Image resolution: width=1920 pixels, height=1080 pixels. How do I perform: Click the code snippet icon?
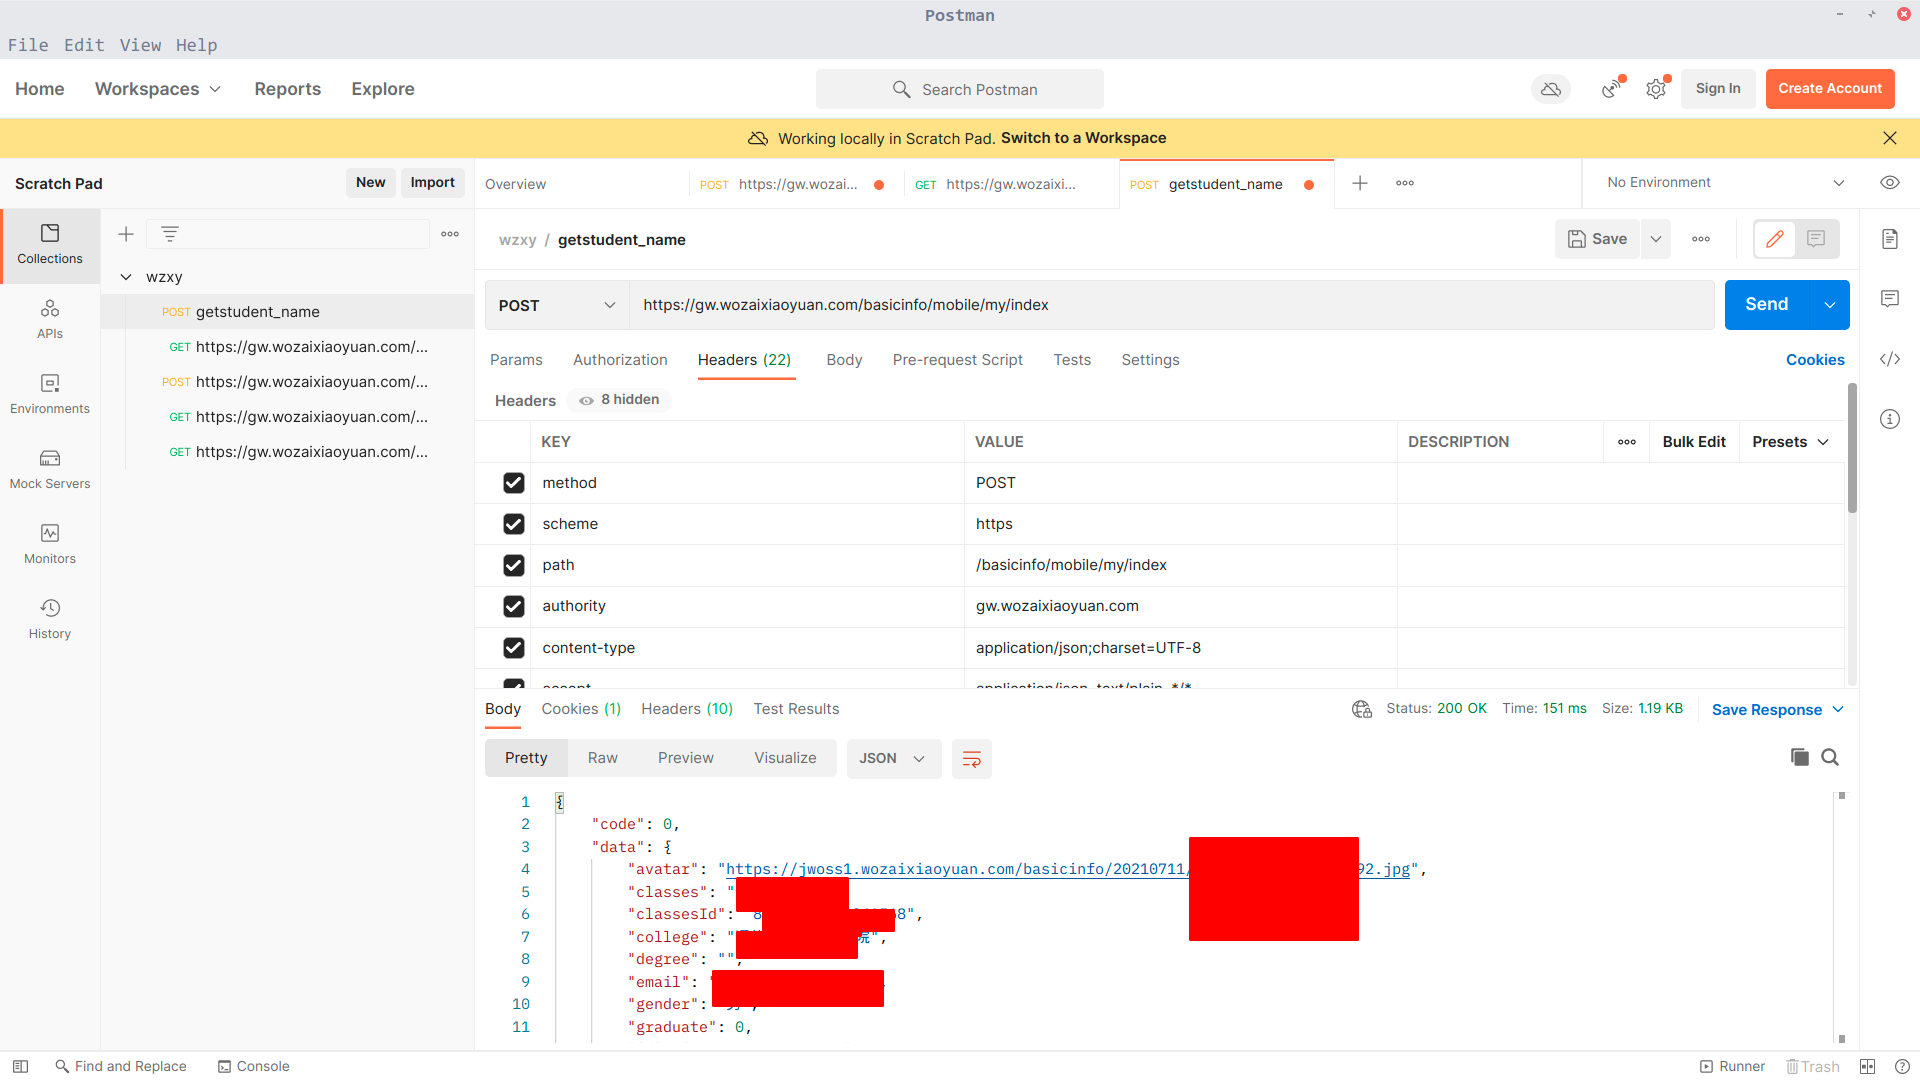(x=1889, y=359)
